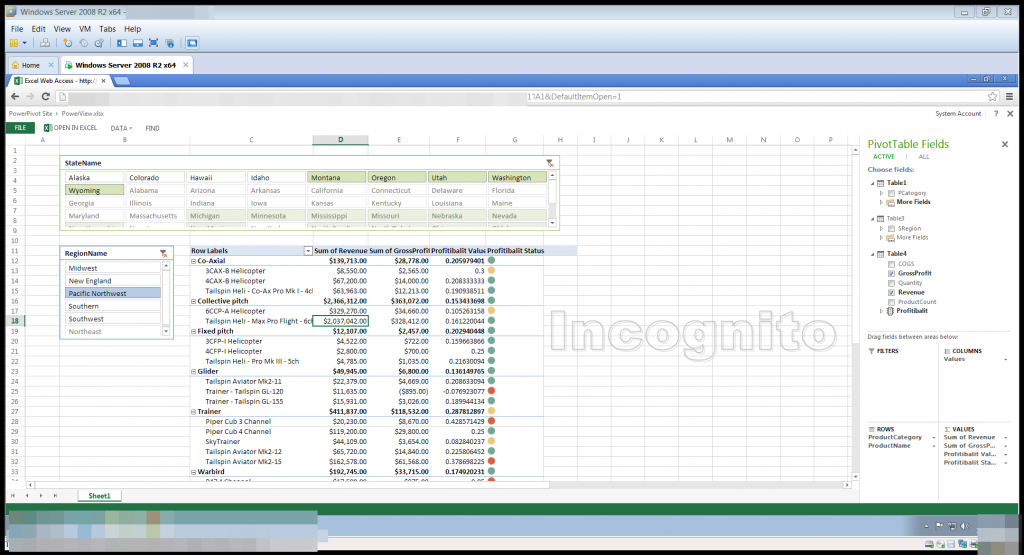The width and height of the screenshot is (1024, 555).
Task: Open the Sum of Revenue value dropdown
Action: [1006, 437]
